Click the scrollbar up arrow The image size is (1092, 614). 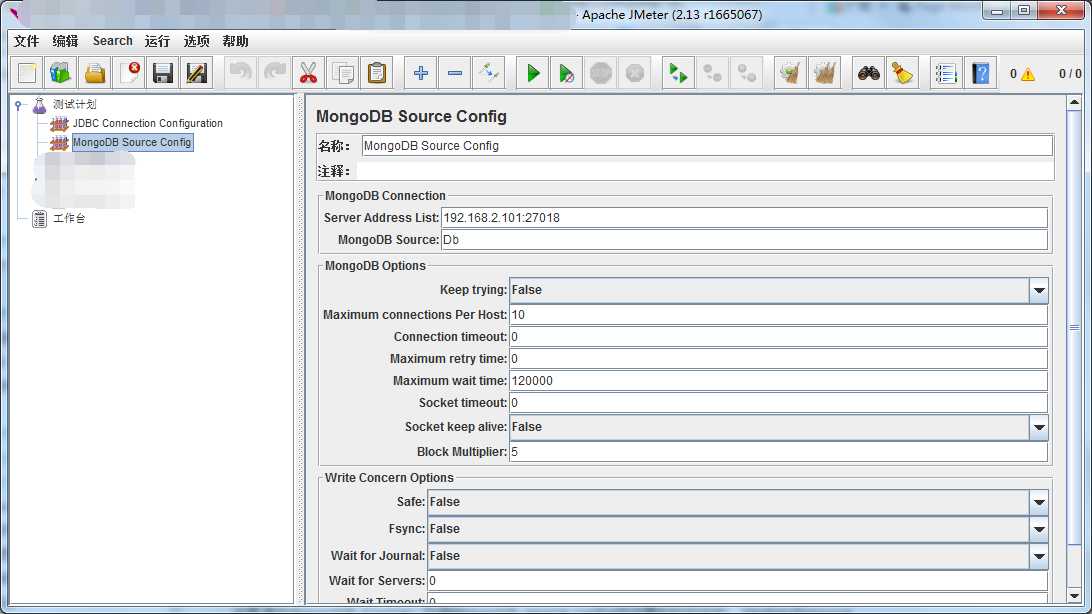click(1074, 103)
